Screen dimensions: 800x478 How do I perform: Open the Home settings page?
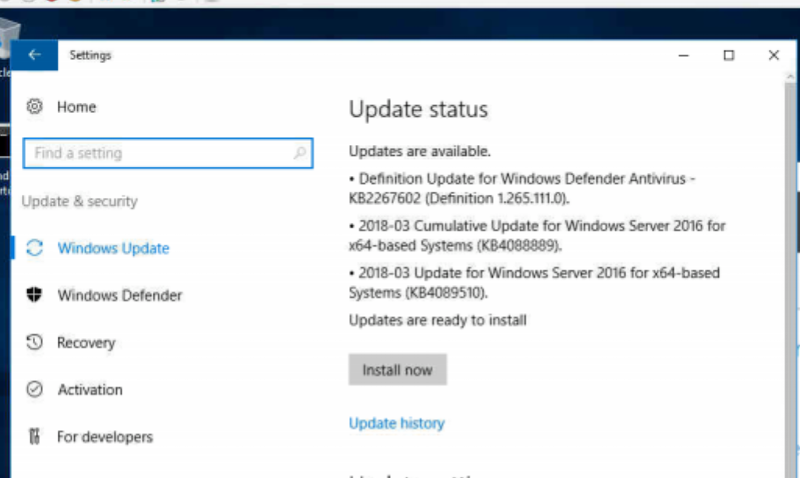tap(77, 107)
